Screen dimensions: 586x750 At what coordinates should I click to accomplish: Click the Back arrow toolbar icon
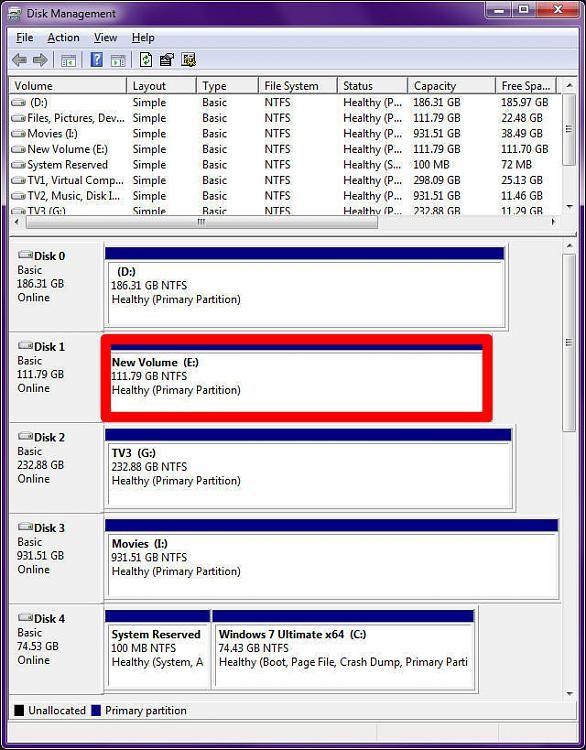[x=19, y=60]
